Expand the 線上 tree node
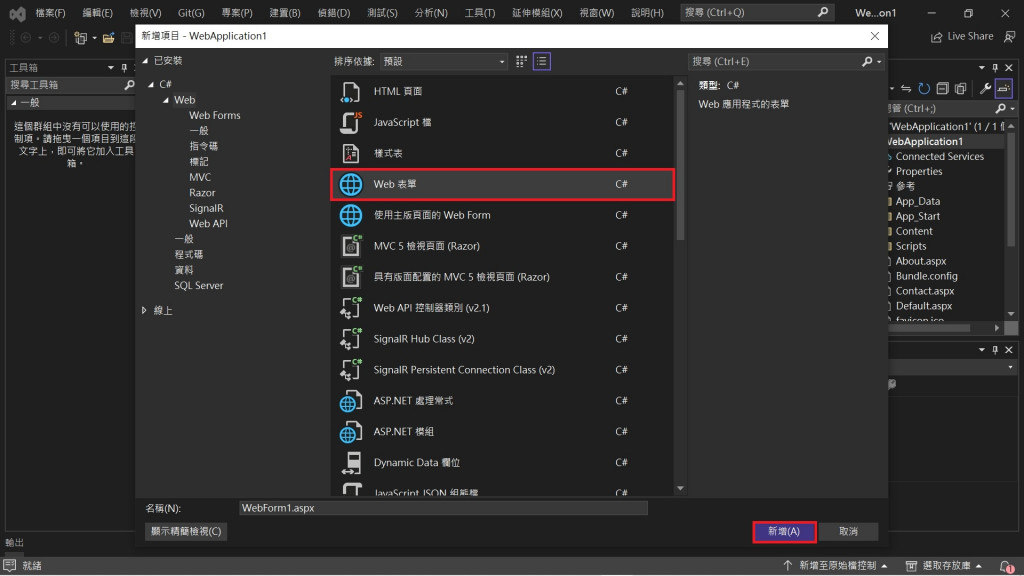Image resolution: width=1024 pixels, height=576 pixels. [x=144, y=311]
